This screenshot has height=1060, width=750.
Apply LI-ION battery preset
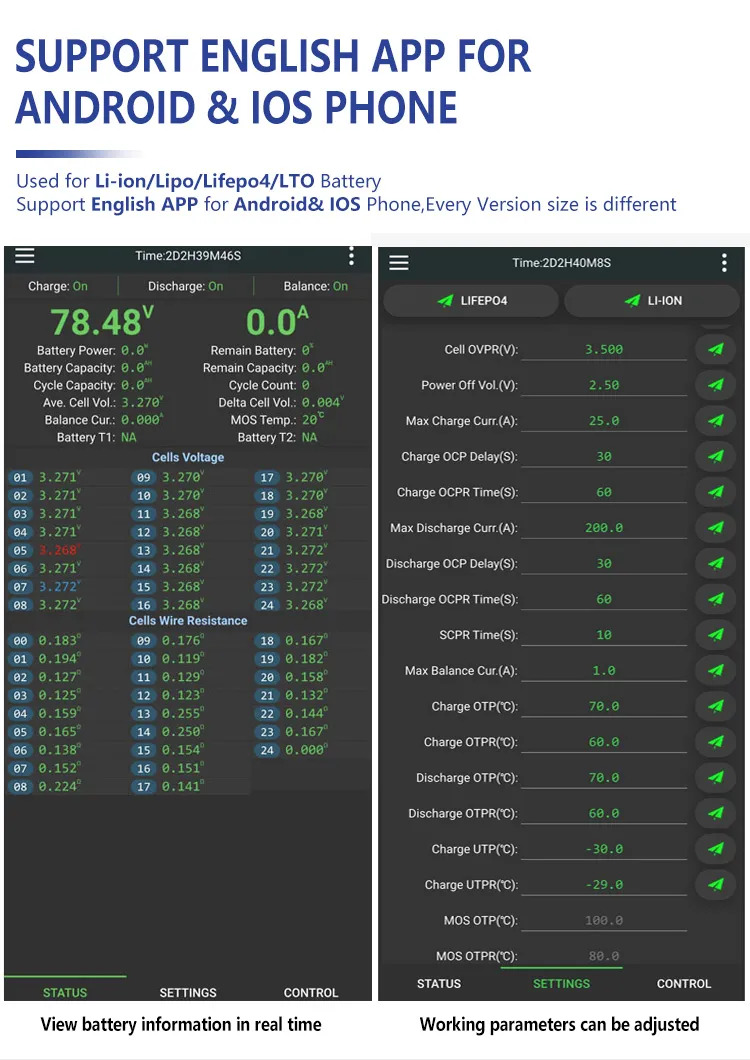pos(652,301)
